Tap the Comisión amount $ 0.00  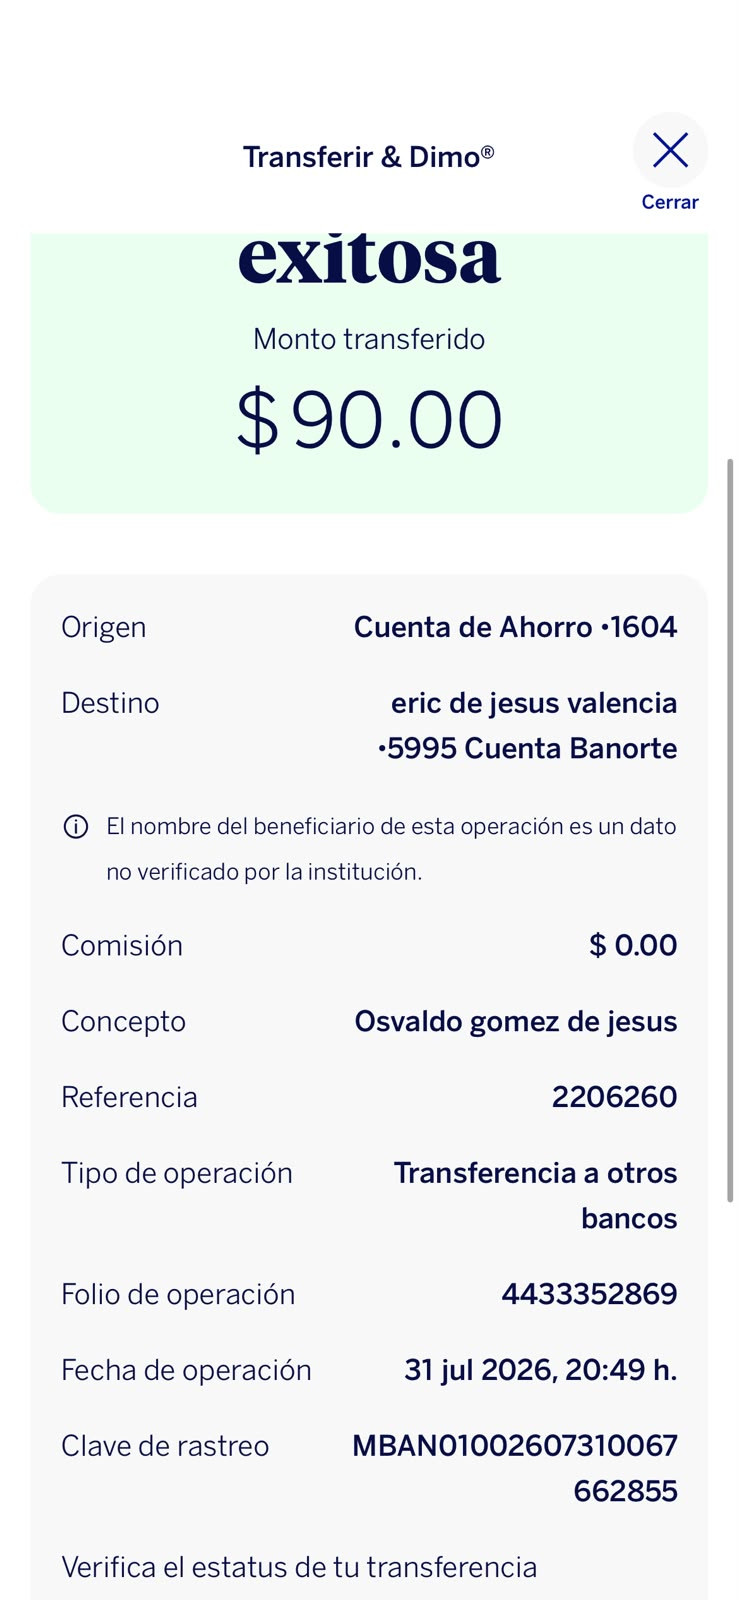point(633,945)
